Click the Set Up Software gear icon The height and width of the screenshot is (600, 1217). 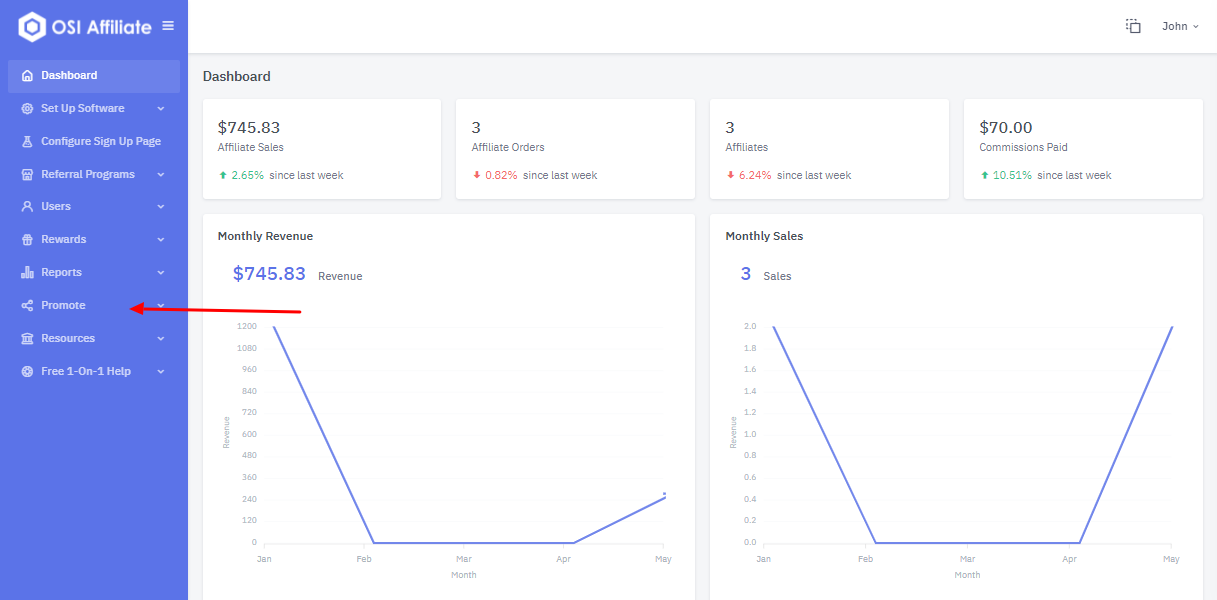tap(27, 109)
